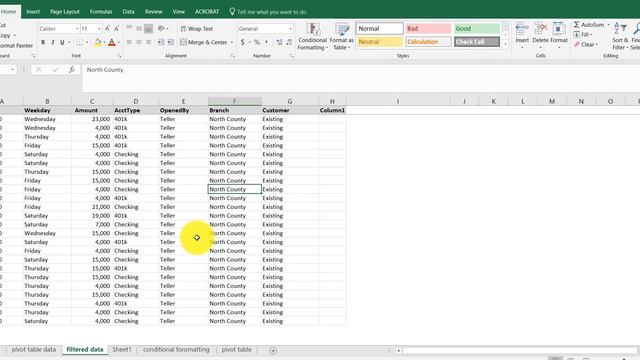Cancel formula bar entry X icon
This screenshot has height=360, width=640.
38,70
